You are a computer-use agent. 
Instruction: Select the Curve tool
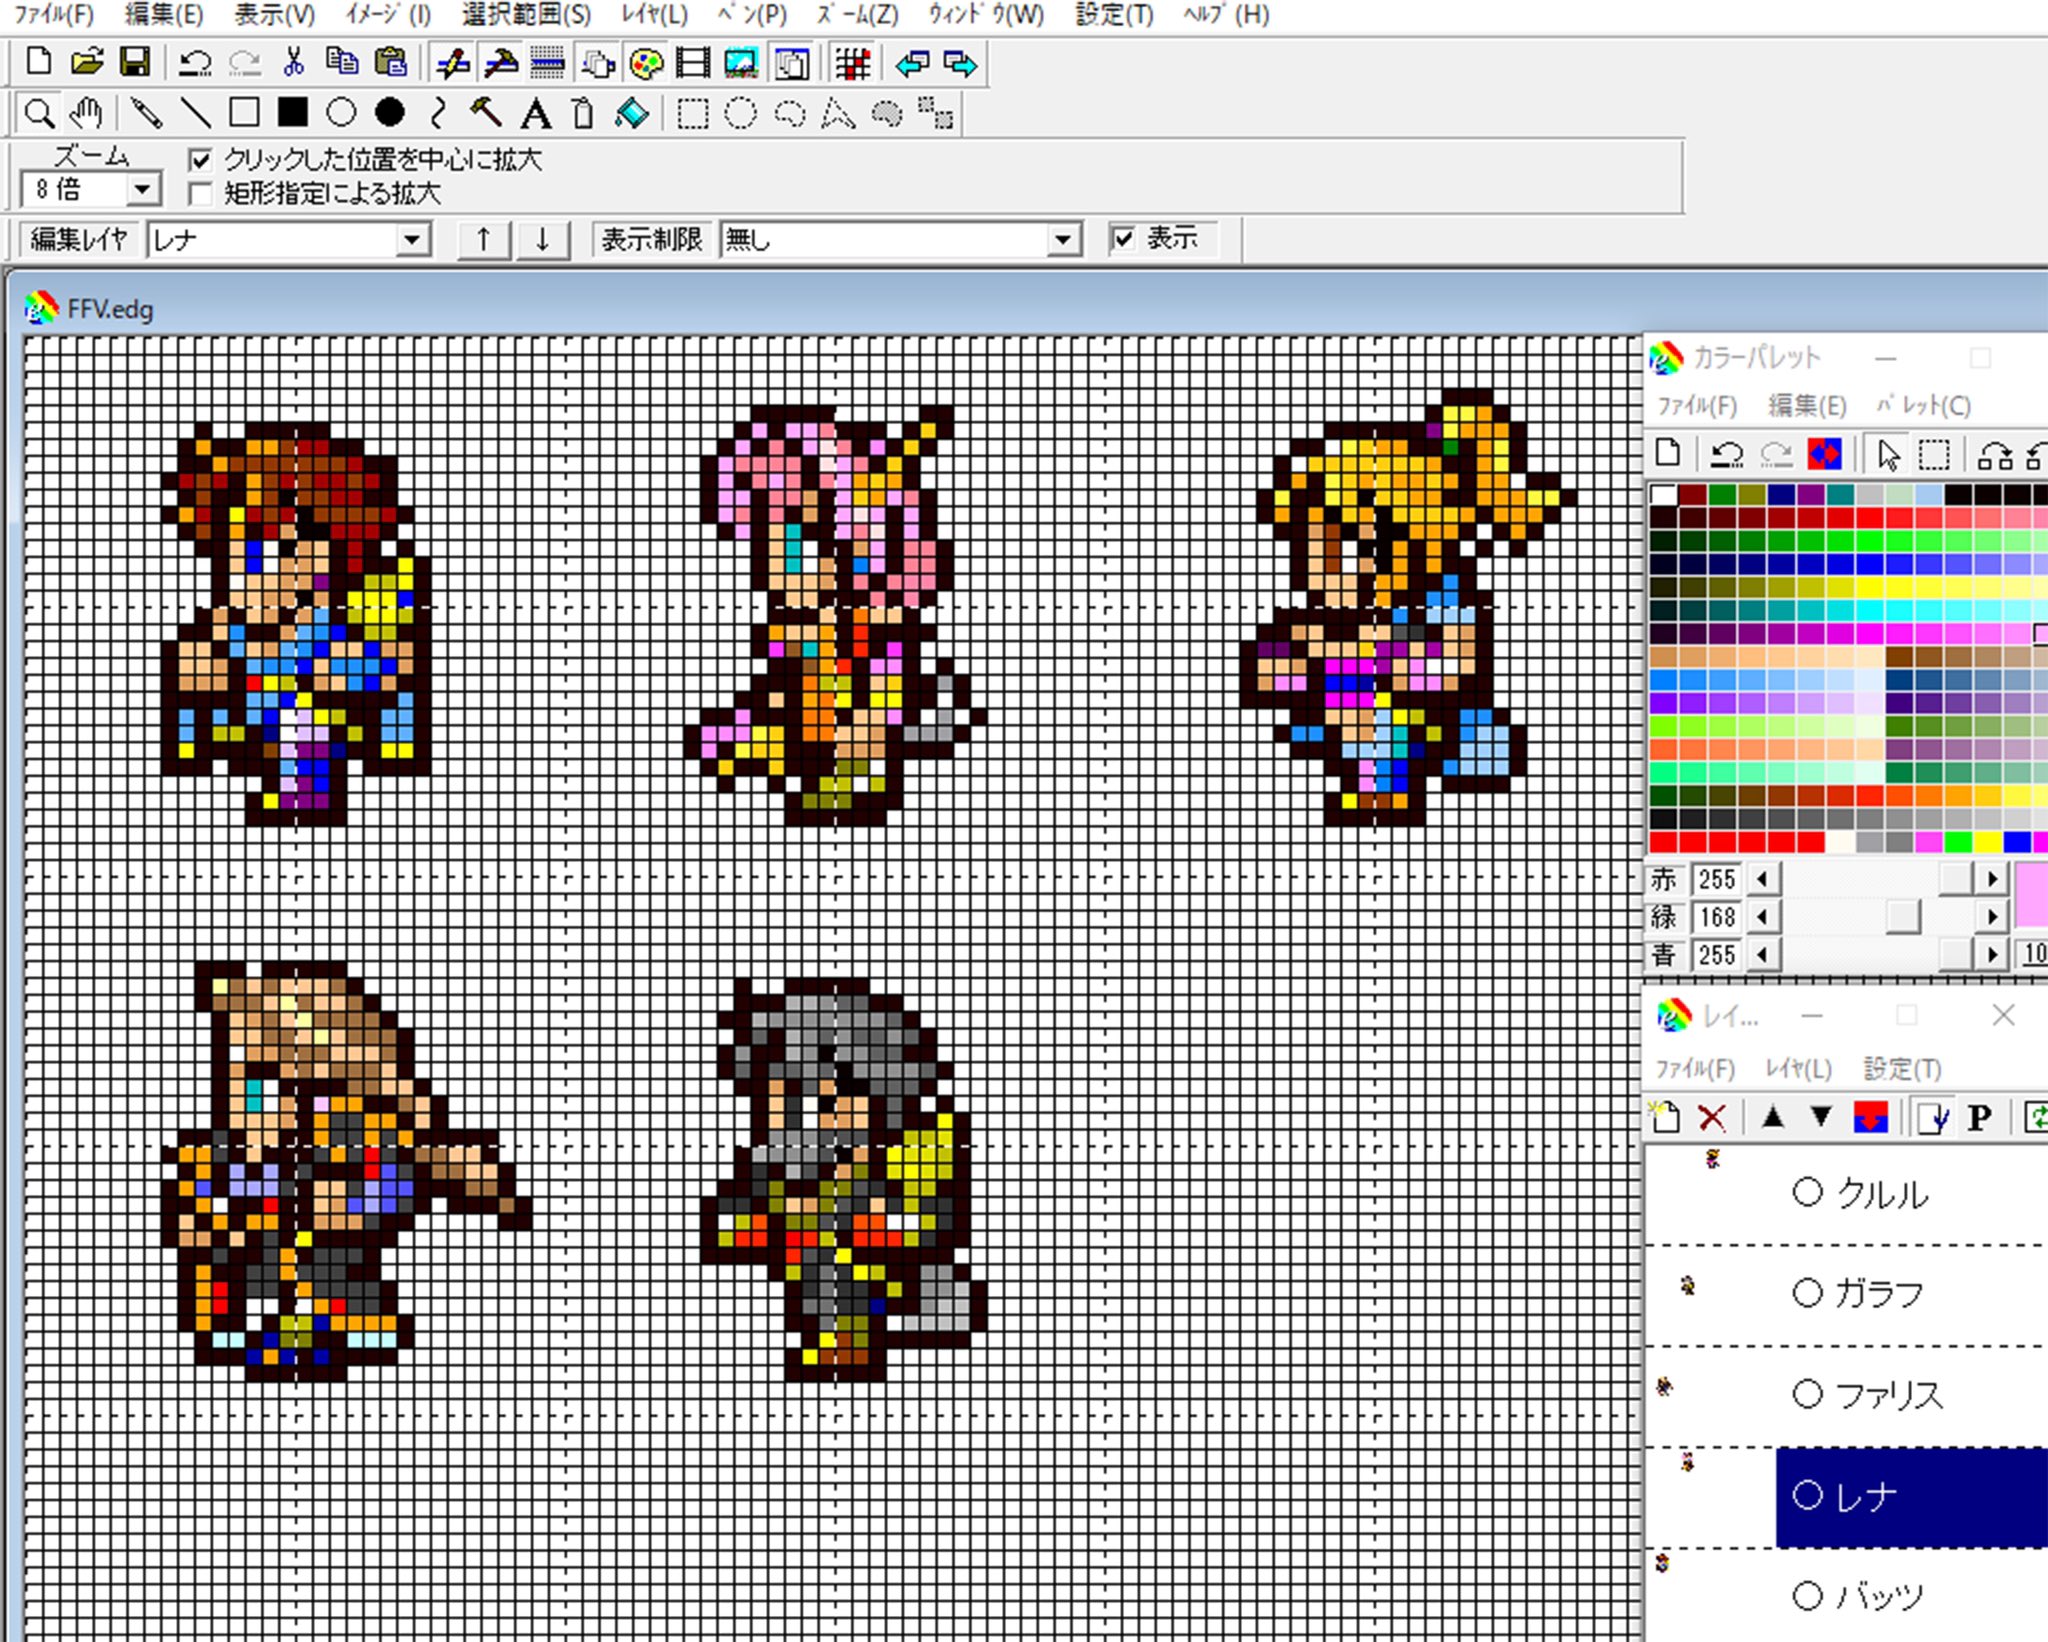(x=437, y=113)
